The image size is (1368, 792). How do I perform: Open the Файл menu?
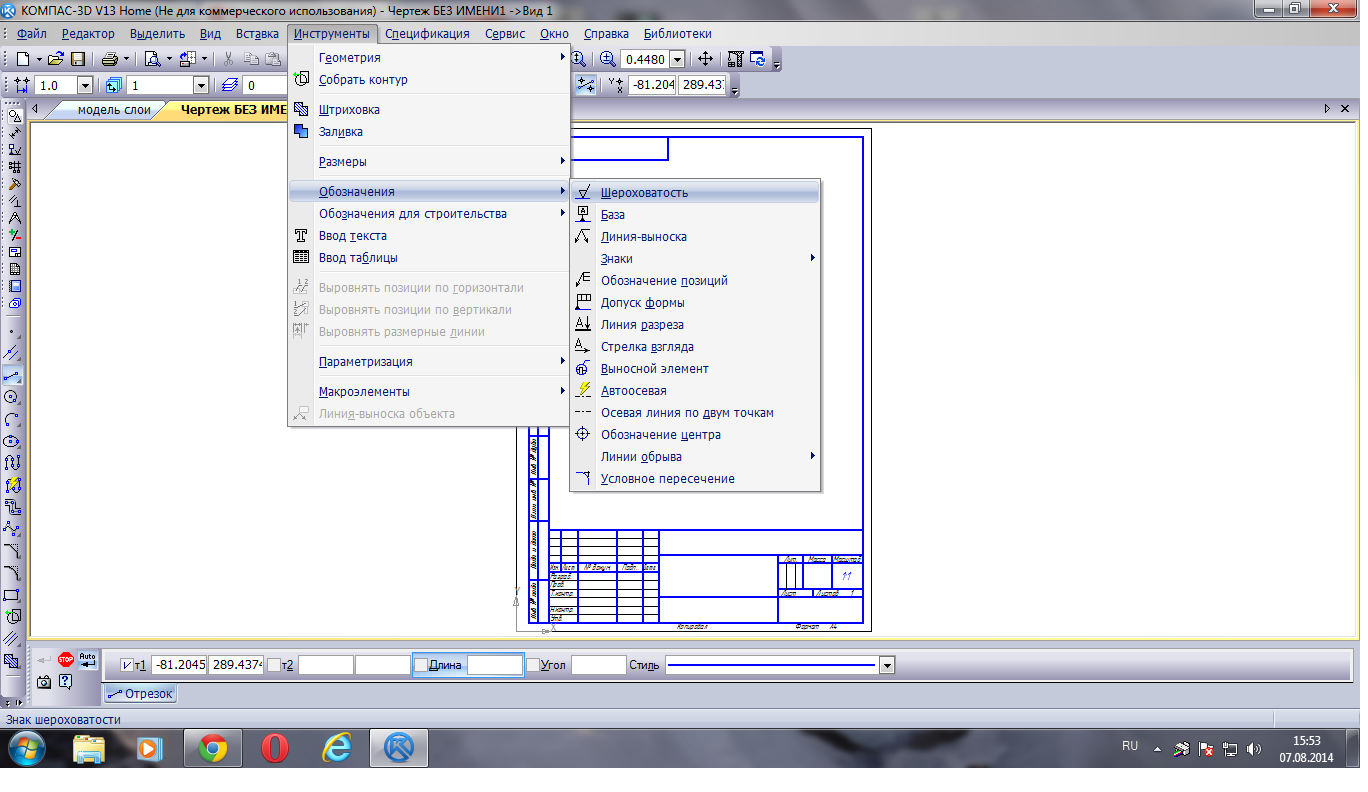click(33, 33)
